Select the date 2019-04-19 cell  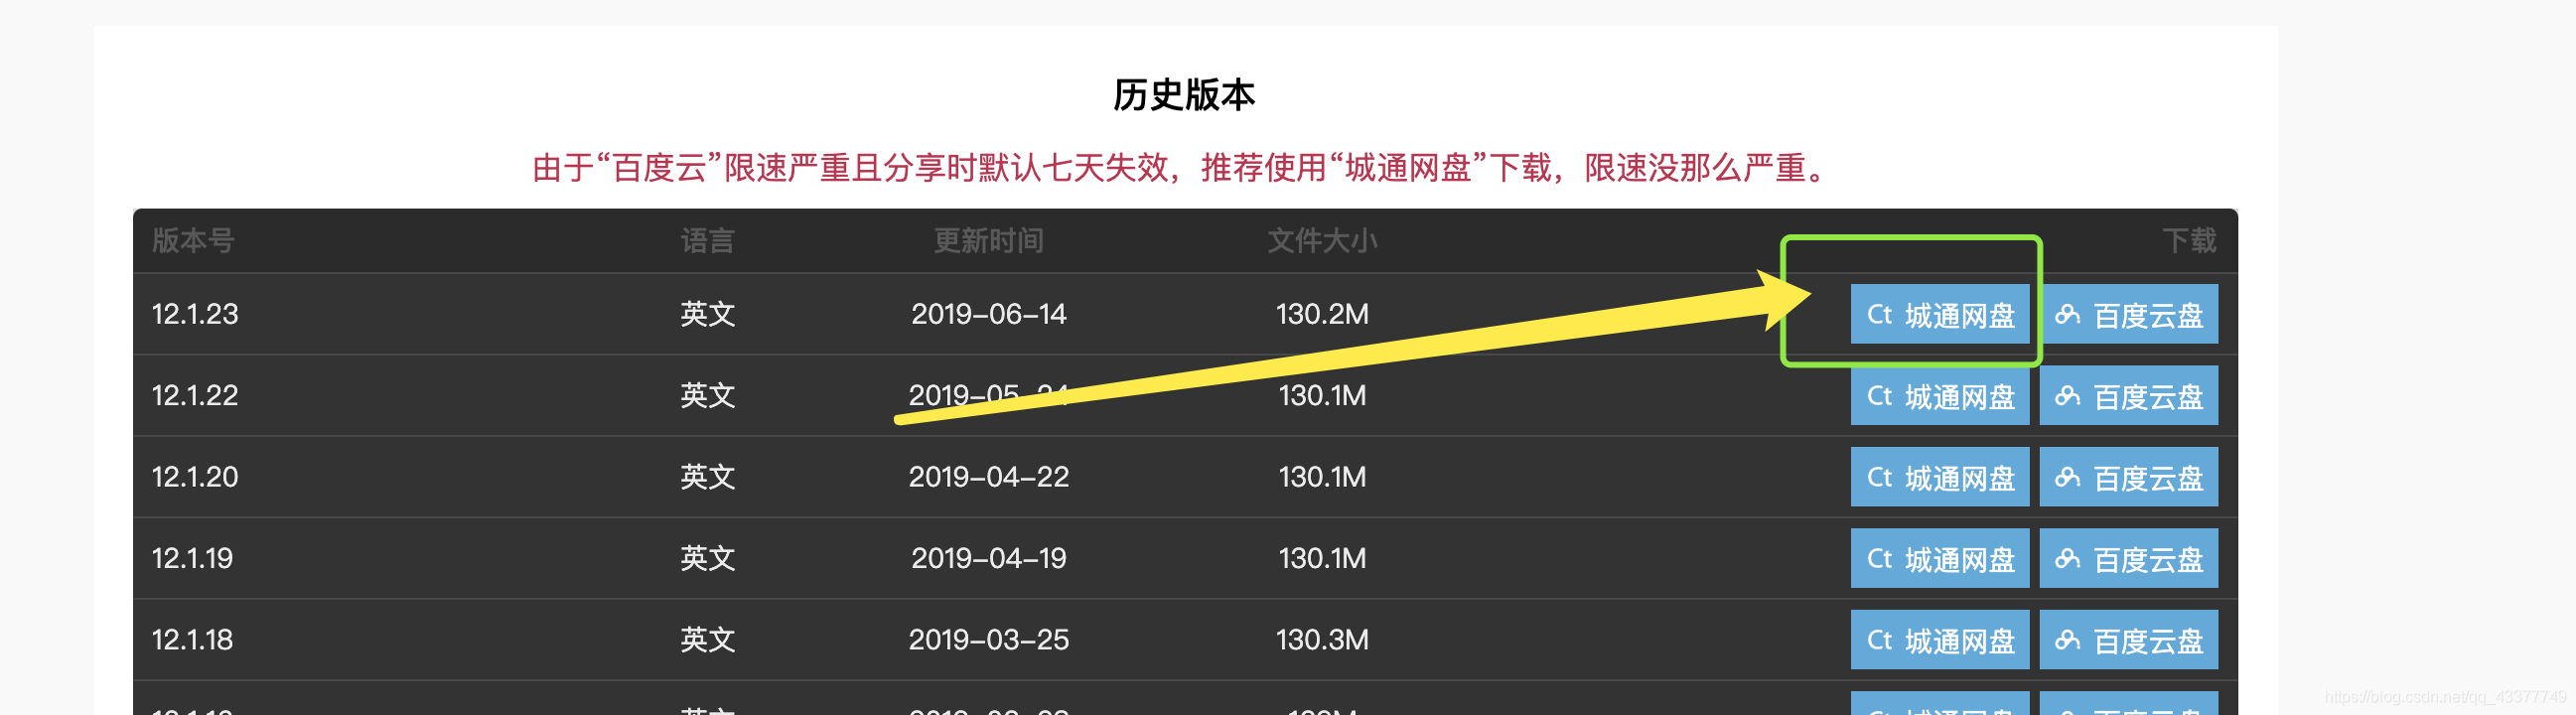click(988, 558)
